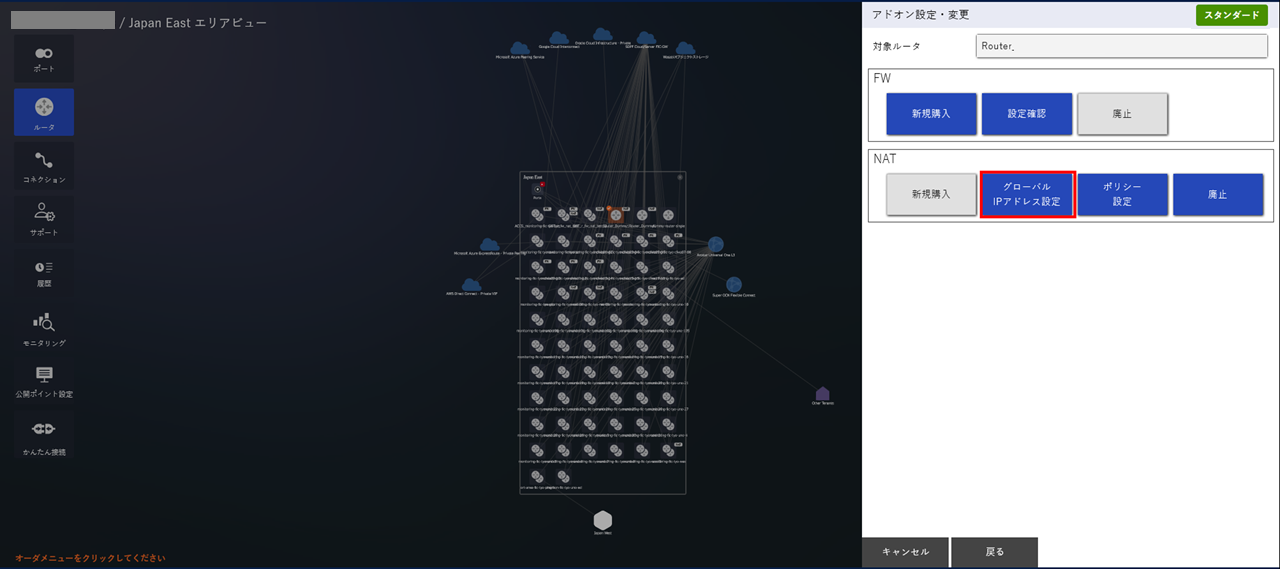Click the かんたん接続 sidebar icon
Viewport: 1280px width, 569px height.
tap(44, 434)
